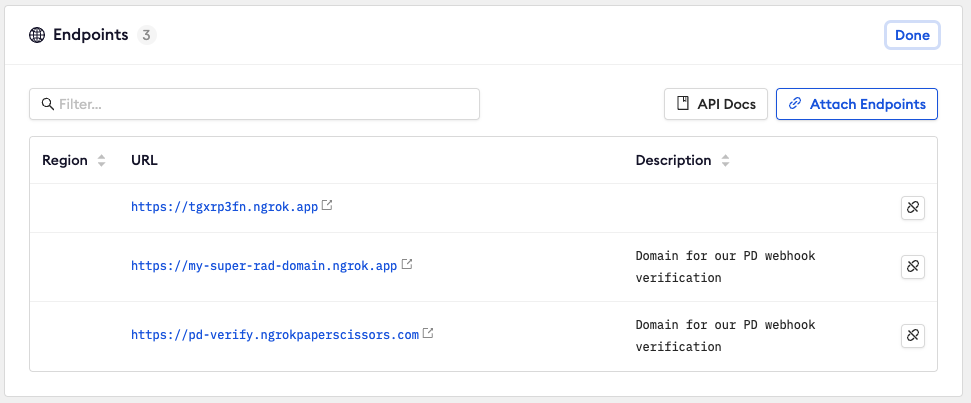Sort table by Region column arrows
The width and height of the screenshot is (971, 403).
[101, 161]
